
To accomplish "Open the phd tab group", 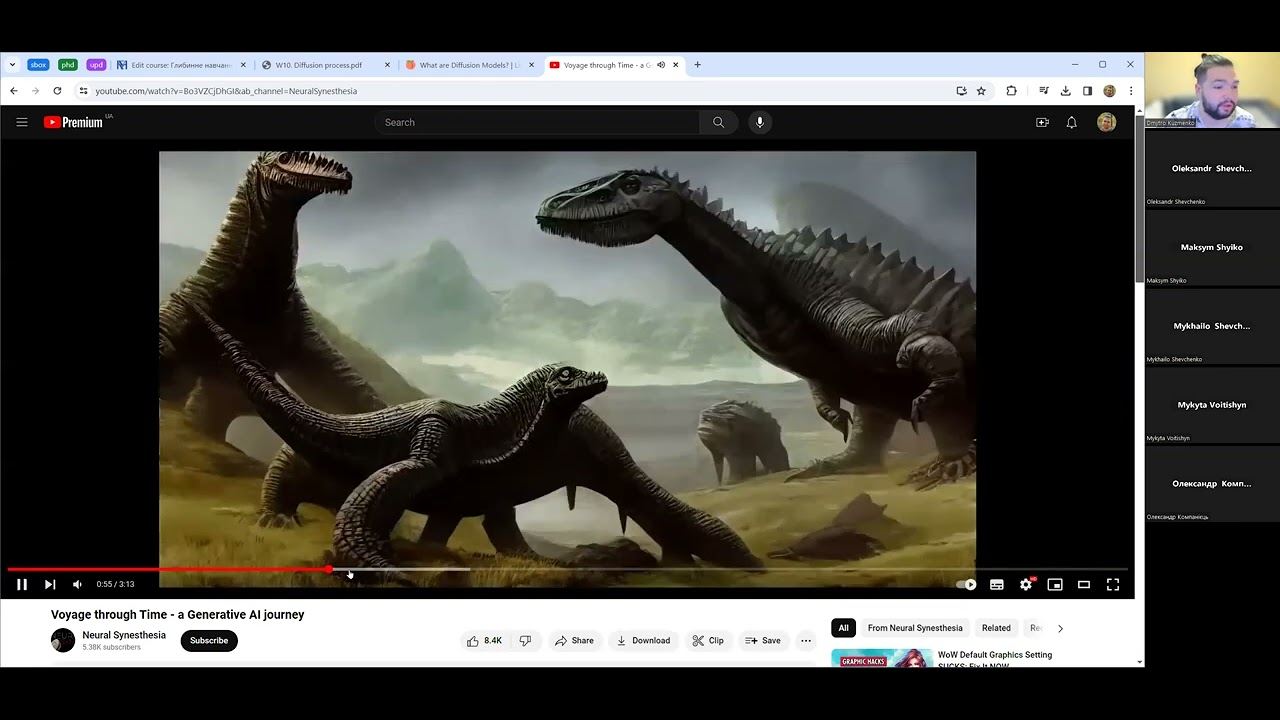I will 67,65.
